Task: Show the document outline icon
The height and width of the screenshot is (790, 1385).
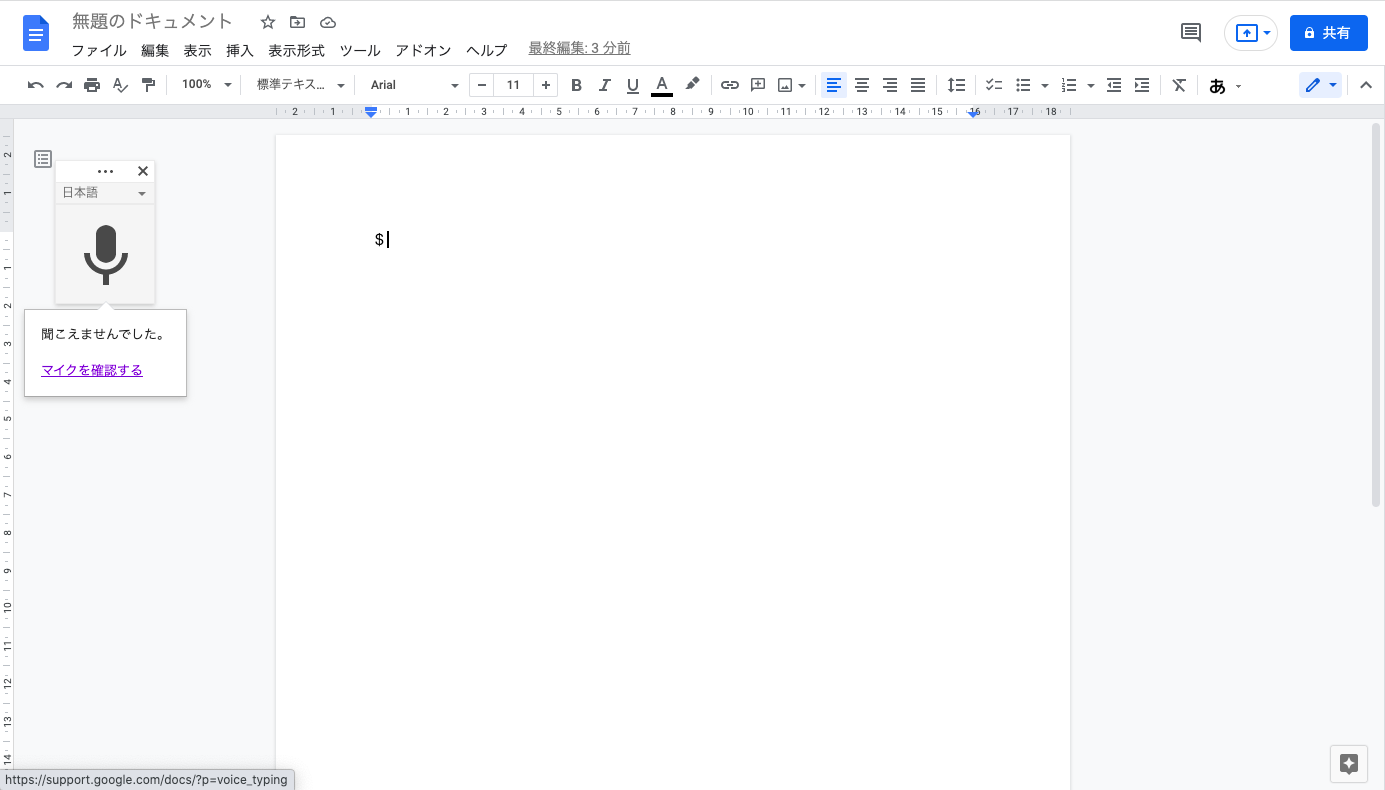Action: pos(43,158)
